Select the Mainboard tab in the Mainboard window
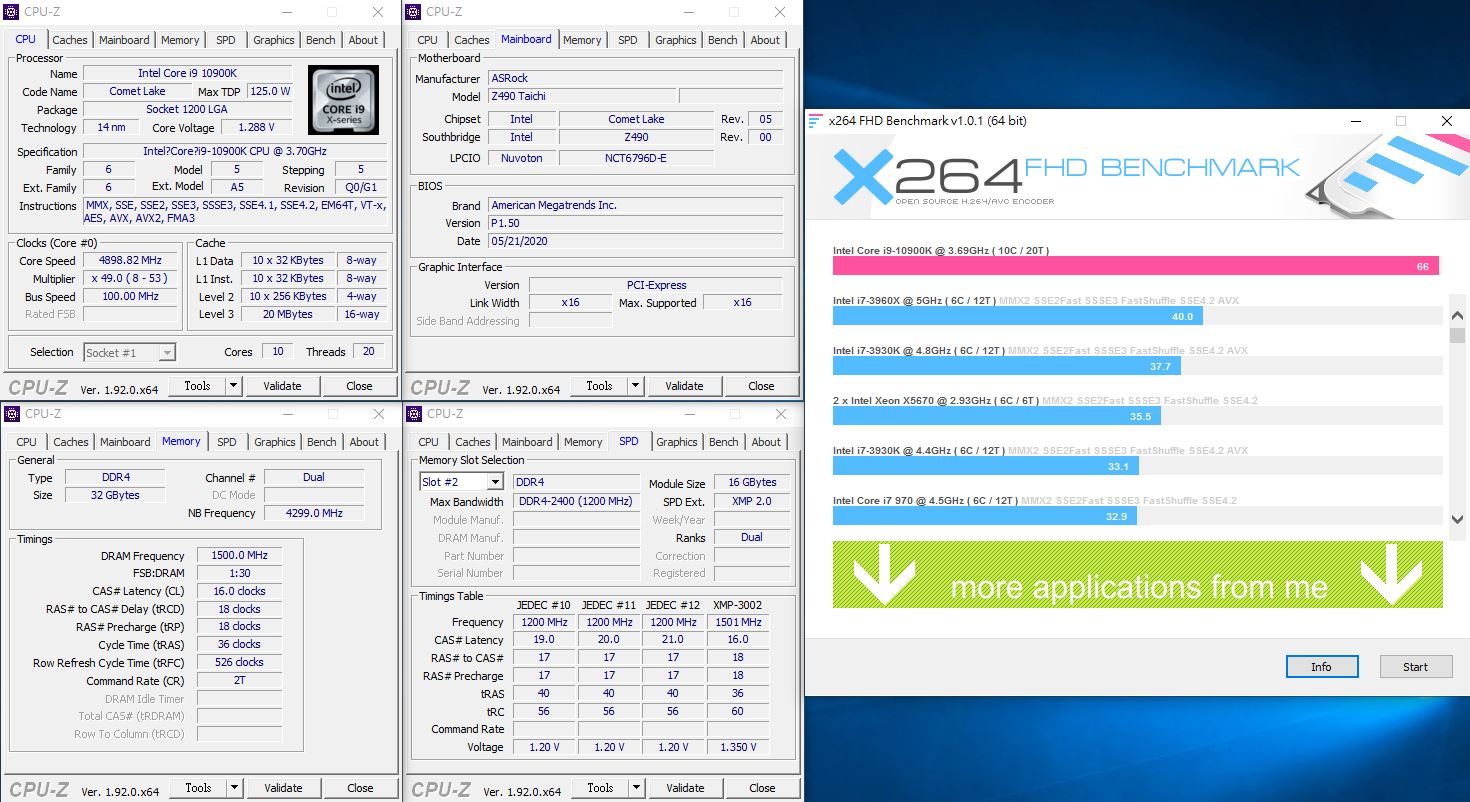Screen dimensions: 1470x802 coord(526,39)
